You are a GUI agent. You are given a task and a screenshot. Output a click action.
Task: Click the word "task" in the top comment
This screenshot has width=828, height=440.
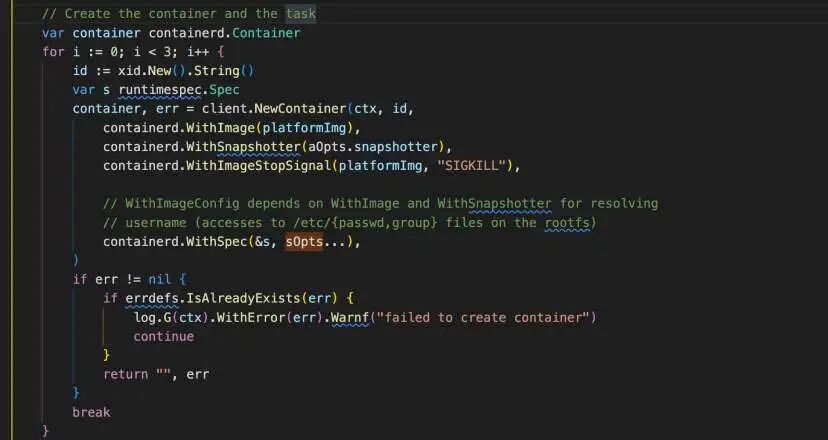[301, 14]
